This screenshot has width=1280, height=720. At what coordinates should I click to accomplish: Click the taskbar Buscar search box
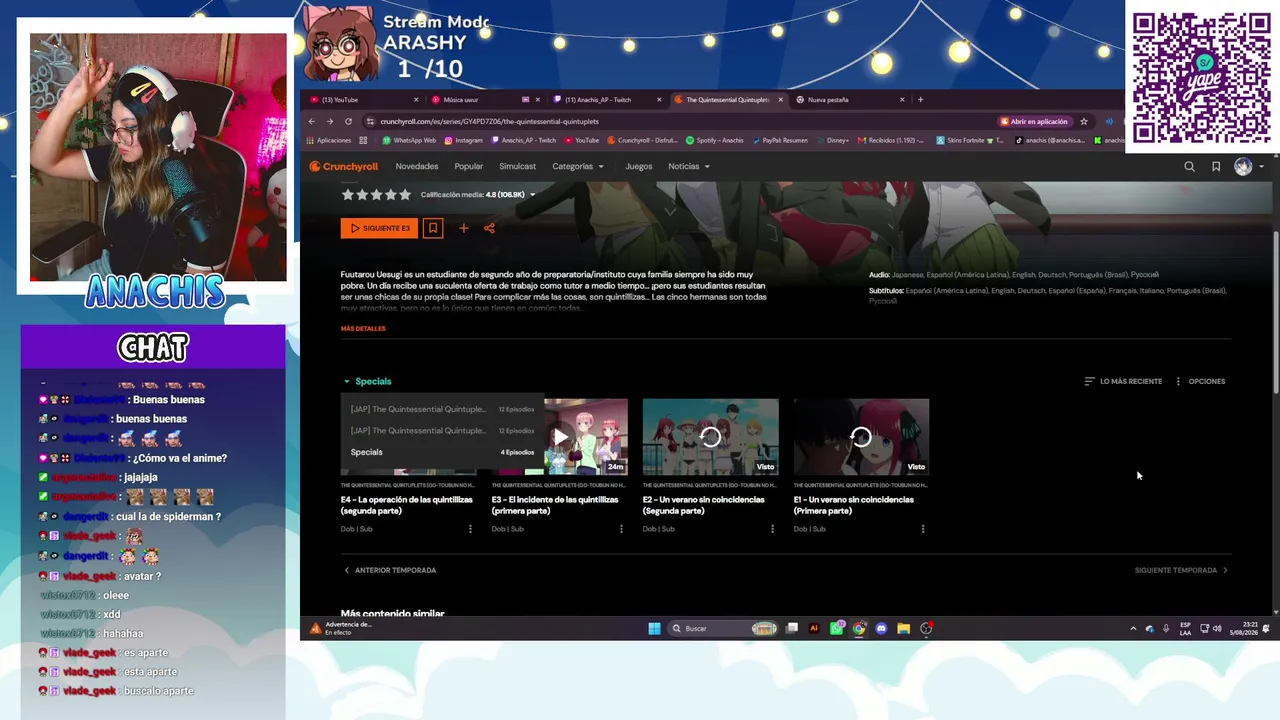point(723,628)
